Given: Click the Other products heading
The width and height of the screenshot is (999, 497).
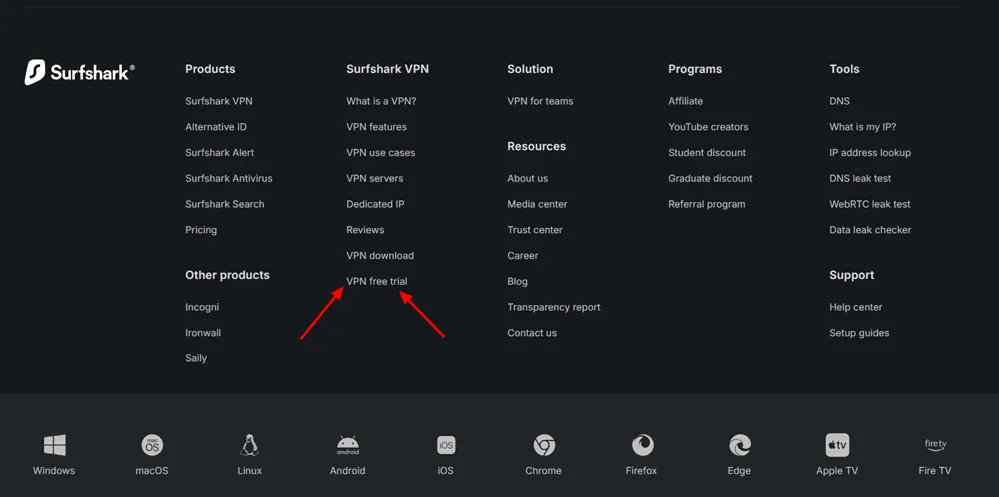Looking at the screenshot, I should click(227, 275).
